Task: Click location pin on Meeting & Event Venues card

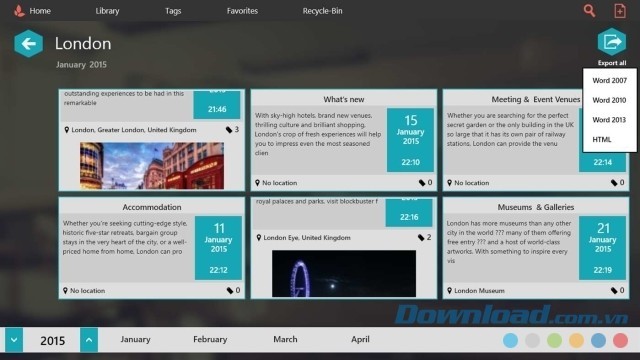Action: pos(449,183)
